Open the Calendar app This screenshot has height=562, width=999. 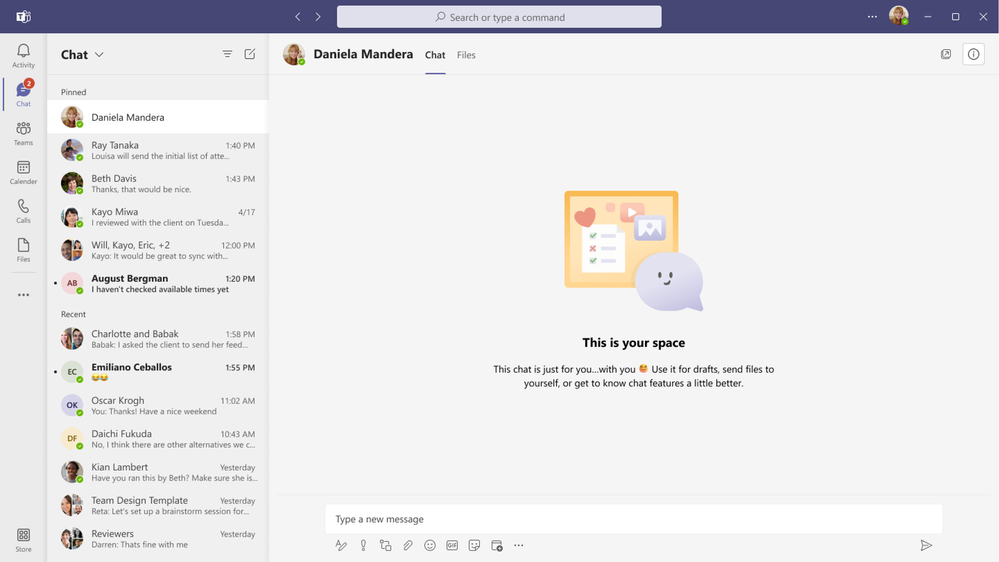pos(24,172)
